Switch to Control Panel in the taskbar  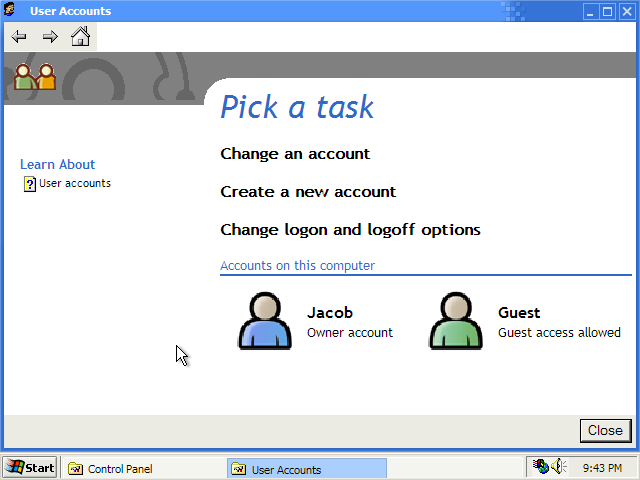[x=142, y=469]
